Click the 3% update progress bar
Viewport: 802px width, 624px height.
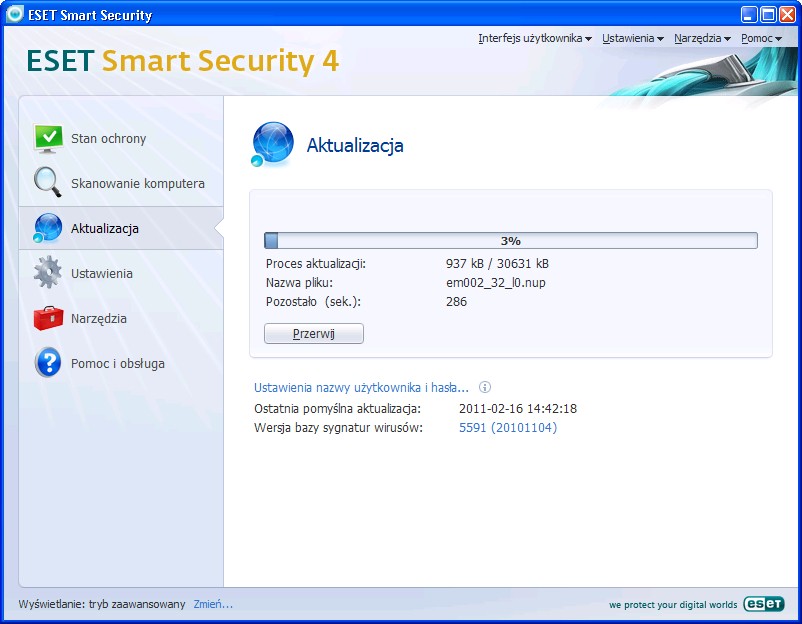click(x=510, y=240)
